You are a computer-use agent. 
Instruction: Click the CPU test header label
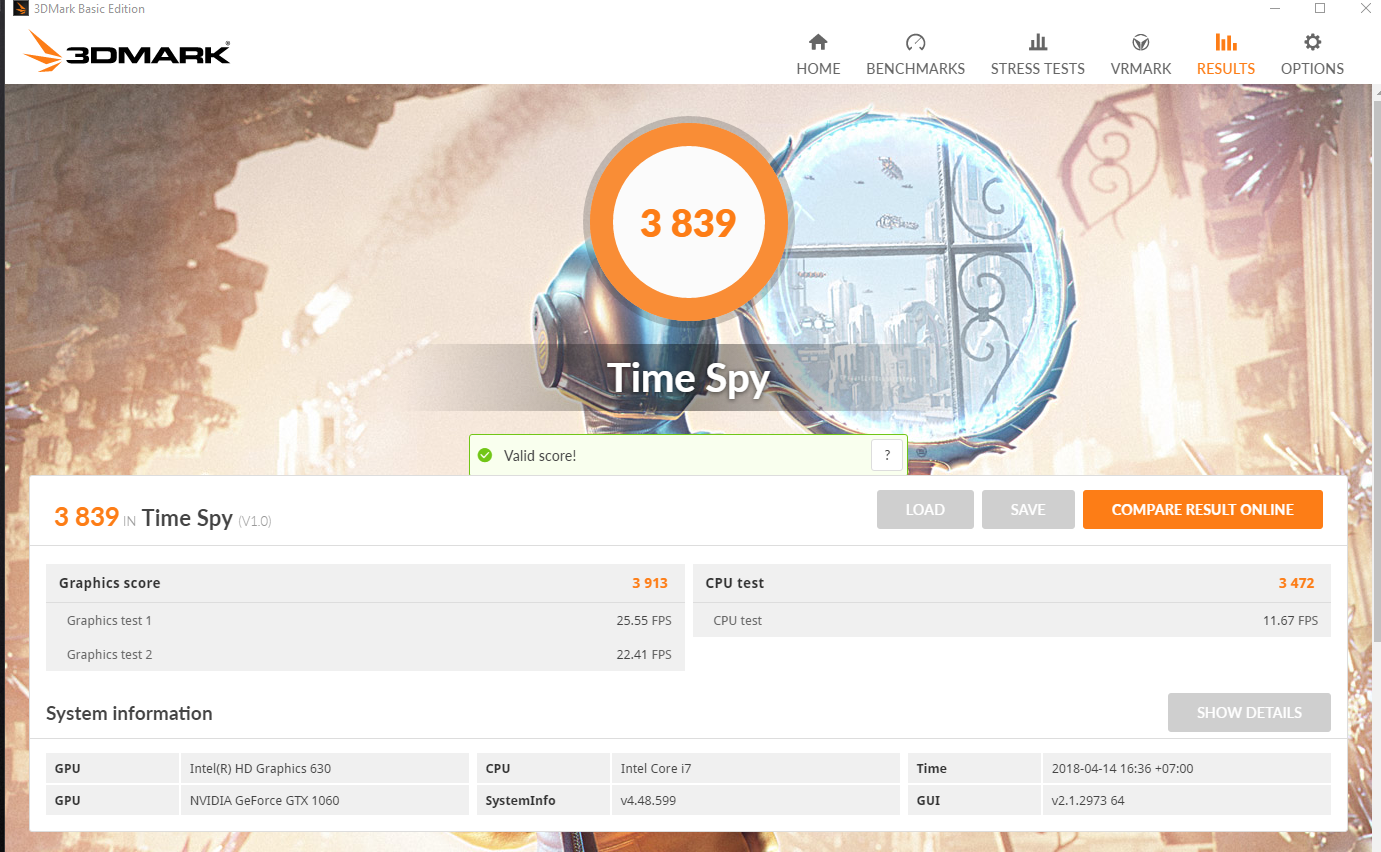[735, 583]
